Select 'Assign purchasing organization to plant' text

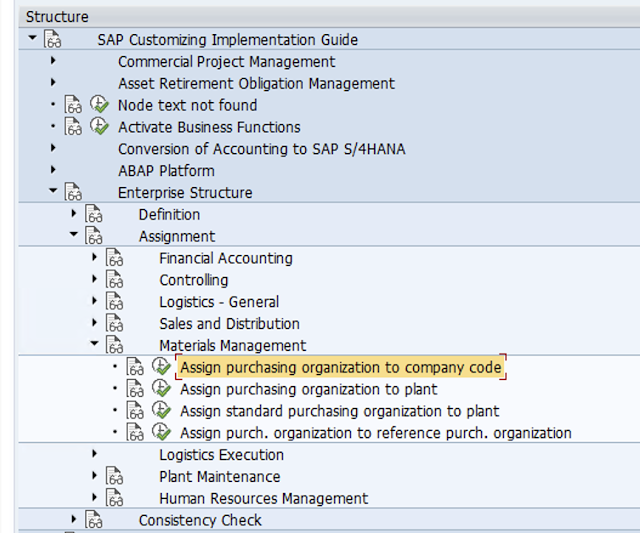tap(309, 389)
